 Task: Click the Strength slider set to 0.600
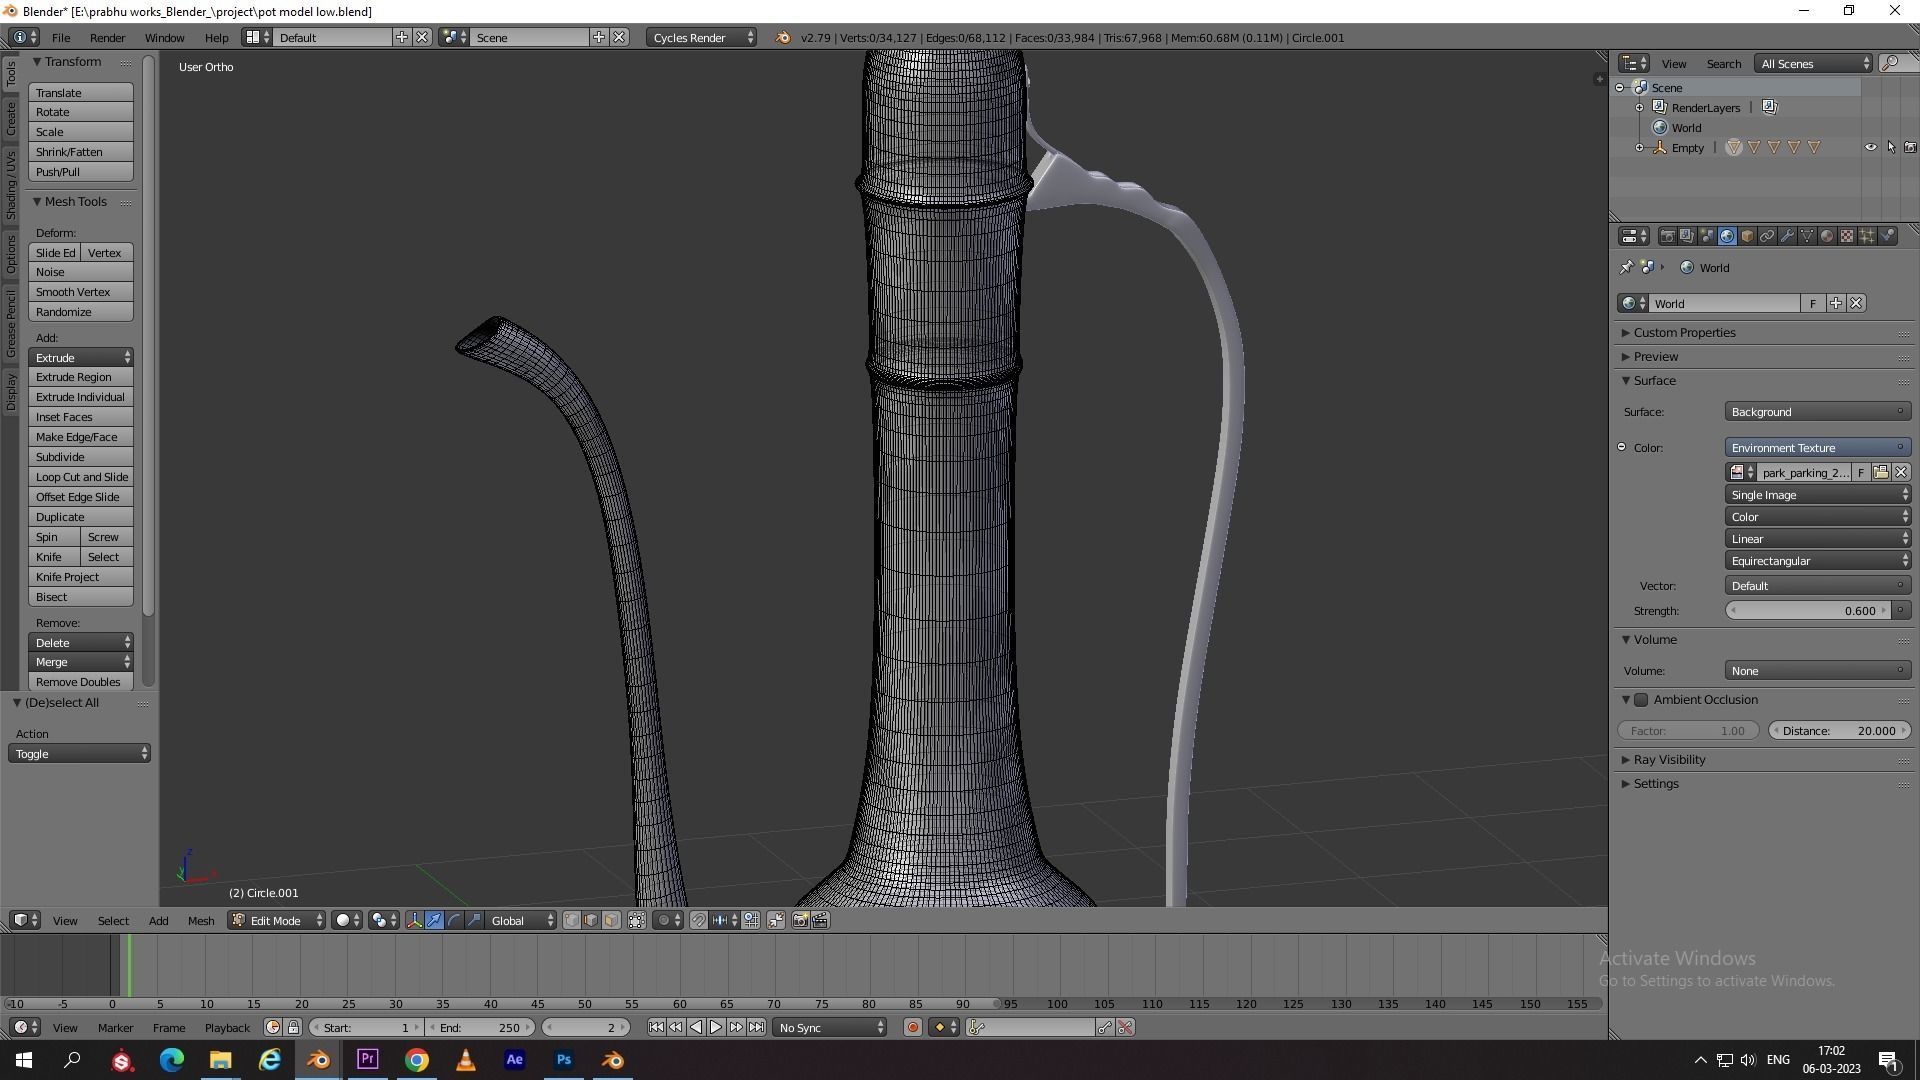coord(1808,611)
